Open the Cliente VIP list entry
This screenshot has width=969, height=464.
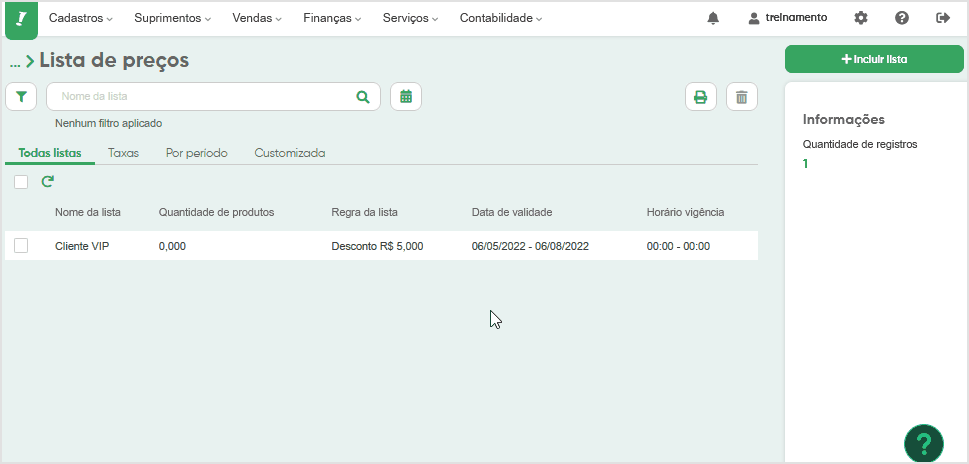tap(82, 247)
